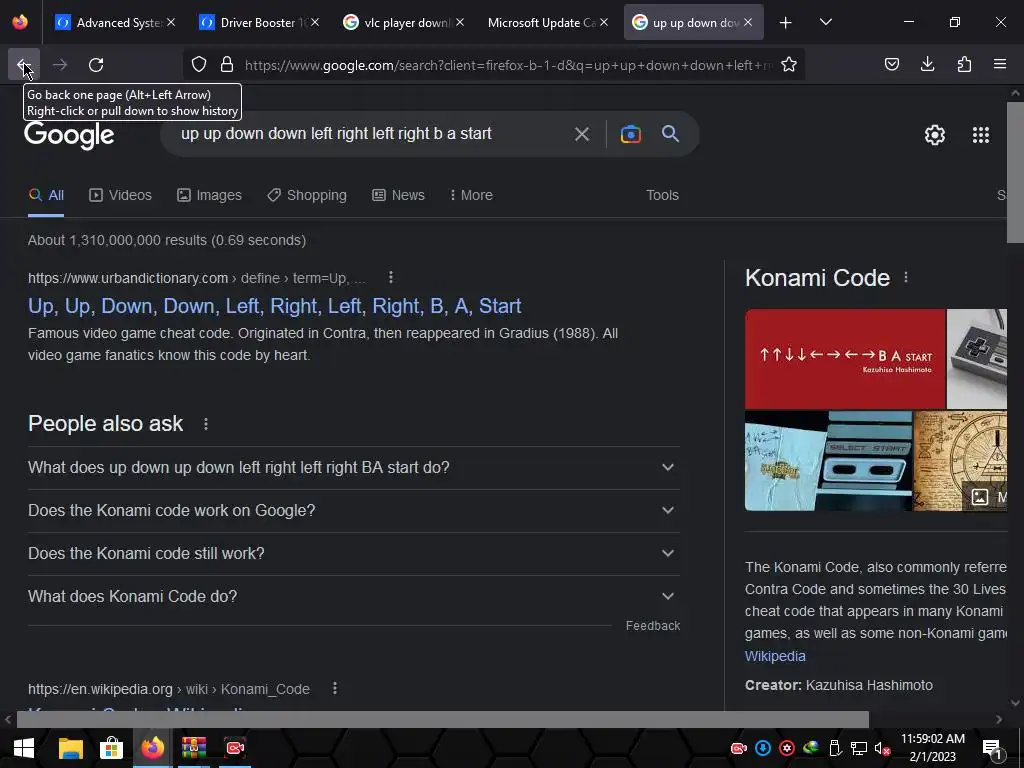This screenshot has height=768, width=1024.
Task: Expand Does the Konami code work on Google
Action: tap(353, 511)
